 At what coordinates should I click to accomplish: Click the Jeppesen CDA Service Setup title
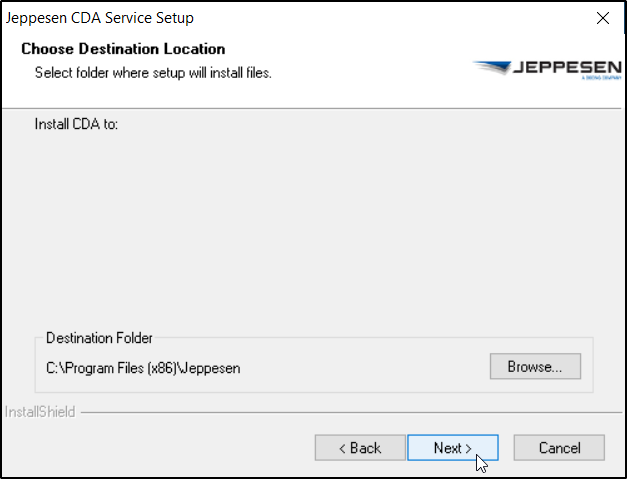tap(100, 18)
